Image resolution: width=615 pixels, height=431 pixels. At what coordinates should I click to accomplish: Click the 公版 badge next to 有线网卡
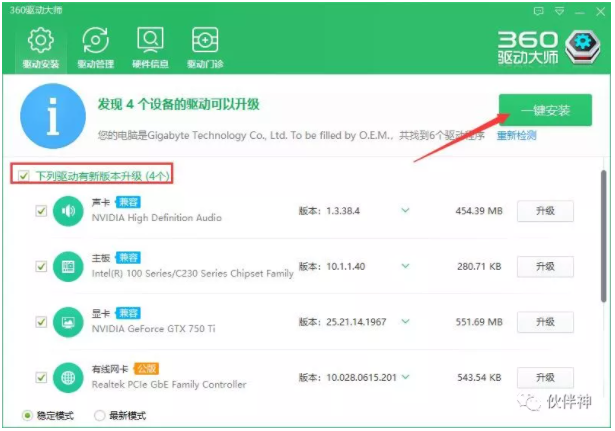click(146, 369)
